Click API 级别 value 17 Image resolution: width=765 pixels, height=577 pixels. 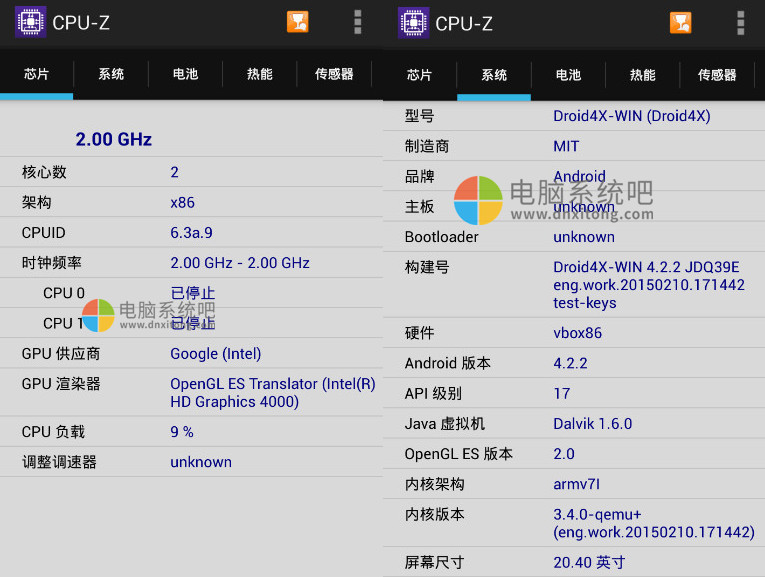[562, 394]
